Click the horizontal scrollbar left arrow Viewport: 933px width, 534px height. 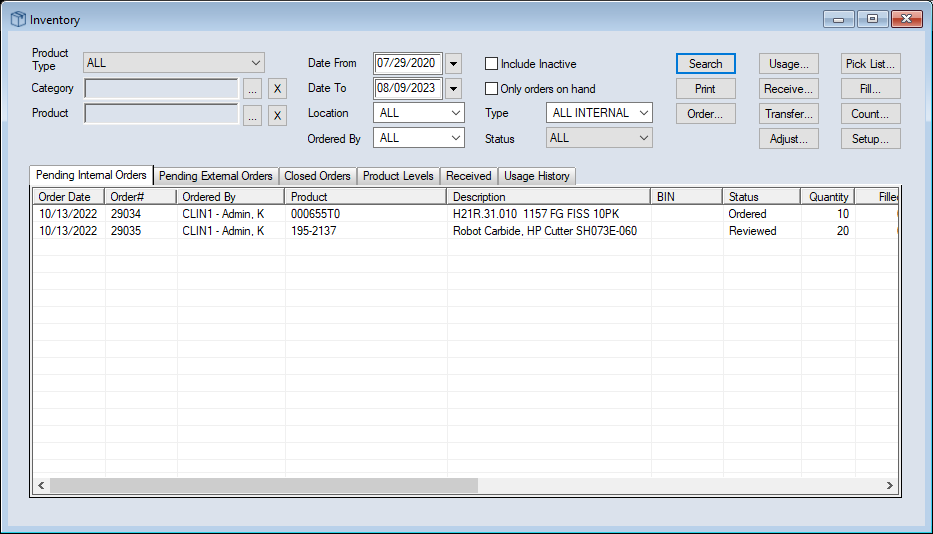tap(42, 485)
